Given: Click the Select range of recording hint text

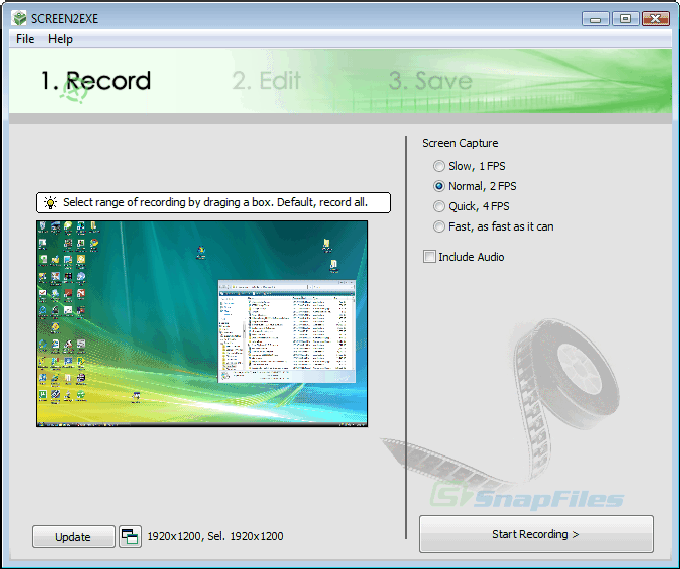Looking at the screenshot, I should [216, 202].
